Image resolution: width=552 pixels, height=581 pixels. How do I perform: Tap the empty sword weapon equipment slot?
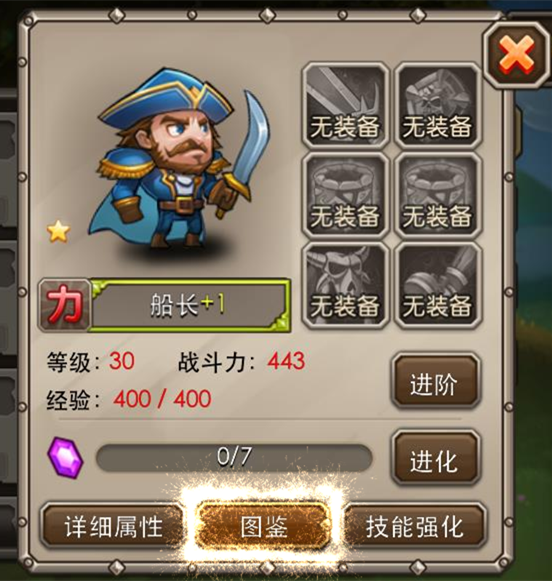click(345, 106)
